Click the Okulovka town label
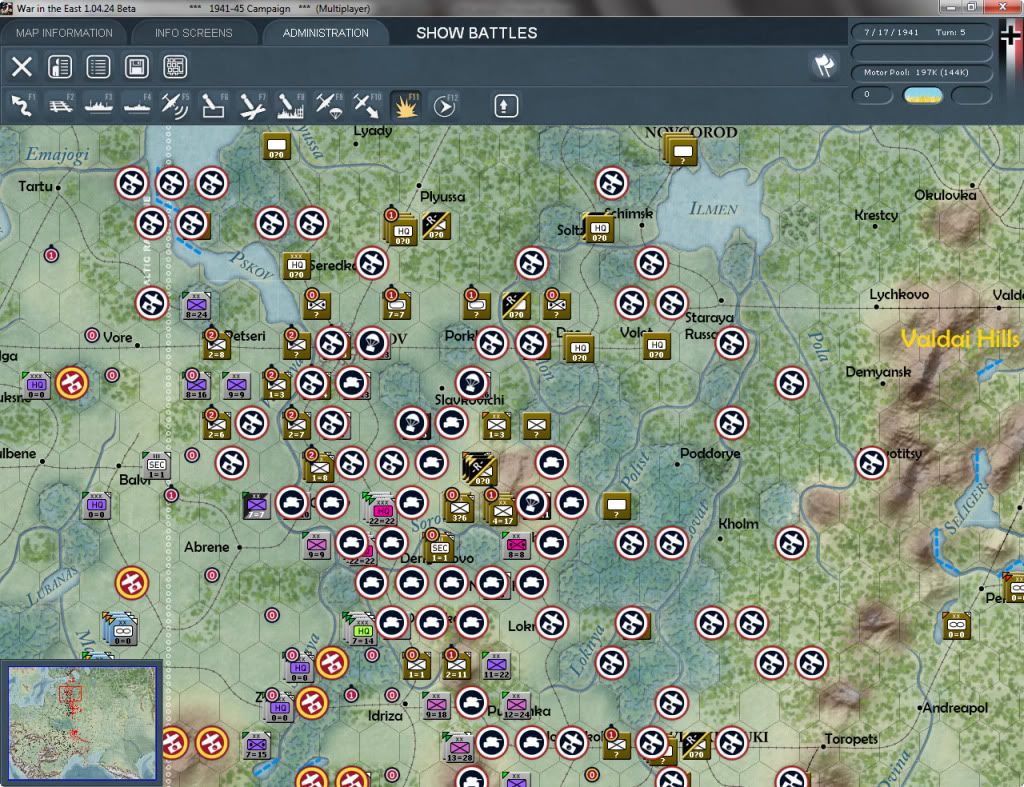Image resolution: width=1024 pixels, height=787 pixels. pyautogui.click(x=945, y=195)
